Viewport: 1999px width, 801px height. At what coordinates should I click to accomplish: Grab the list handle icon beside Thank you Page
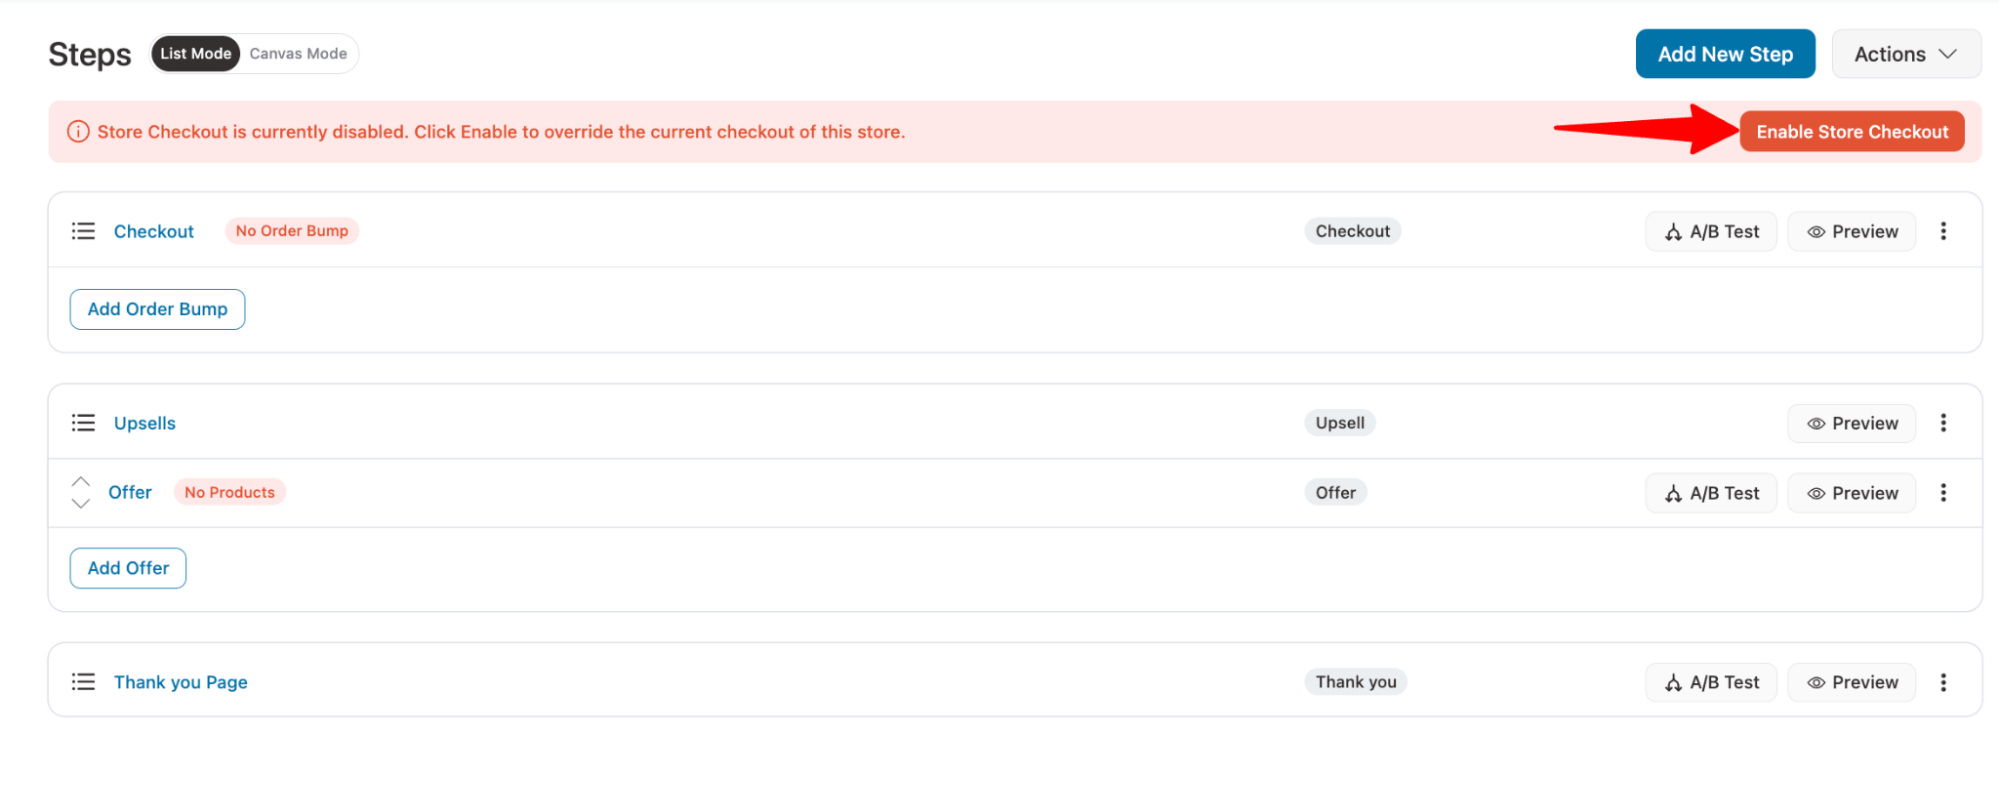(x=83, y=682)
